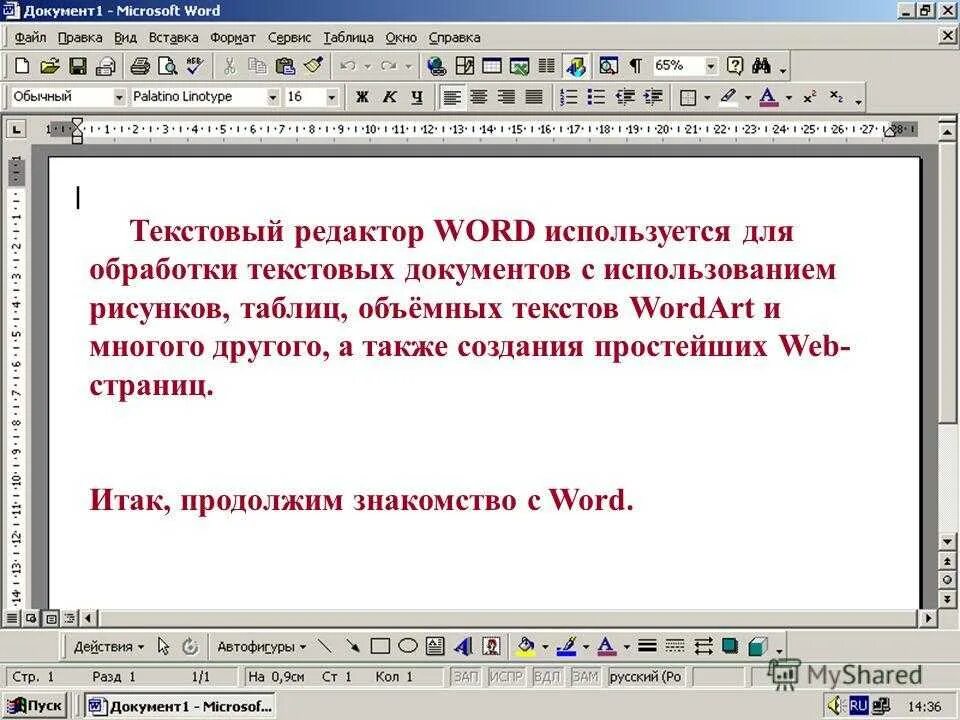Image resolution: width=960 pixels, height=720 pixels.
Task: Insert clip art from the drawing toolbar
Action: click(x=492, y=646)
